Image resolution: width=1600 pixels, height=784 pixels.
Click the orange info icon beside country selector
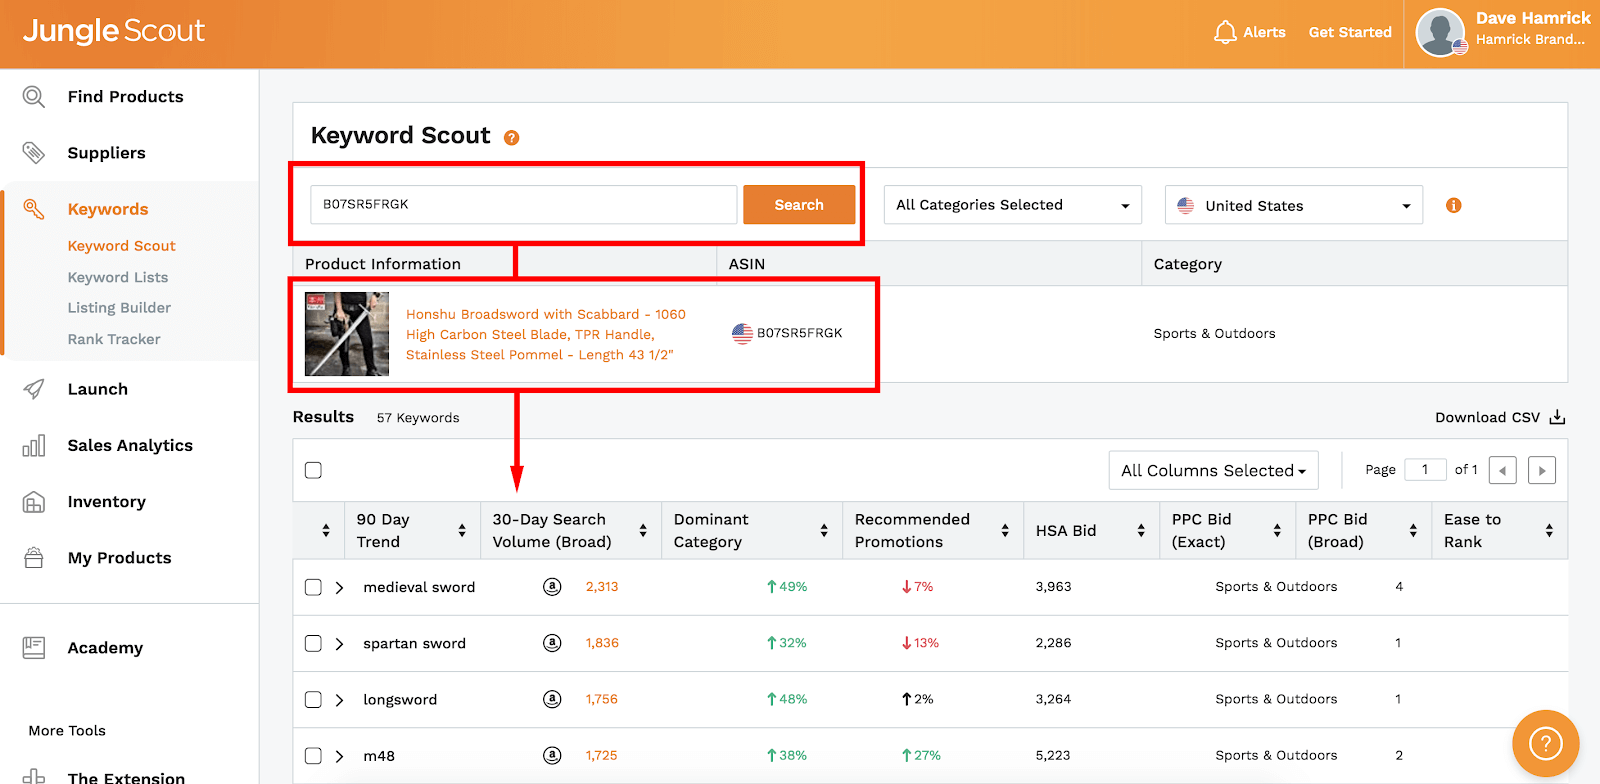click(1453, 205)
